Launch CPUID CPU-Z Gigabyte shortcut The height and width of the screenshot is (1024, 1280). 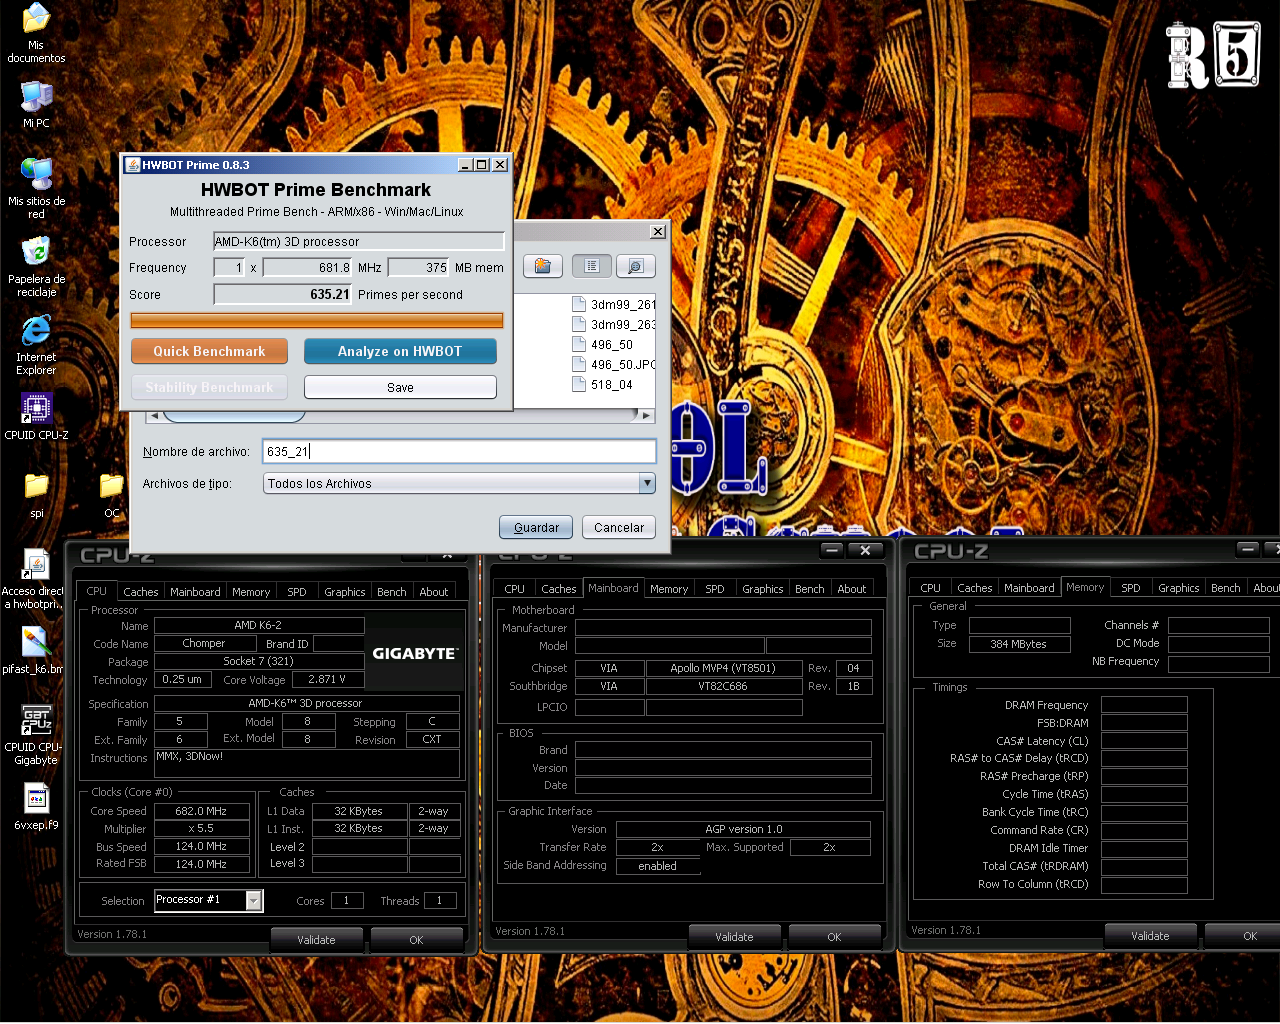click(x=36, y=735)
